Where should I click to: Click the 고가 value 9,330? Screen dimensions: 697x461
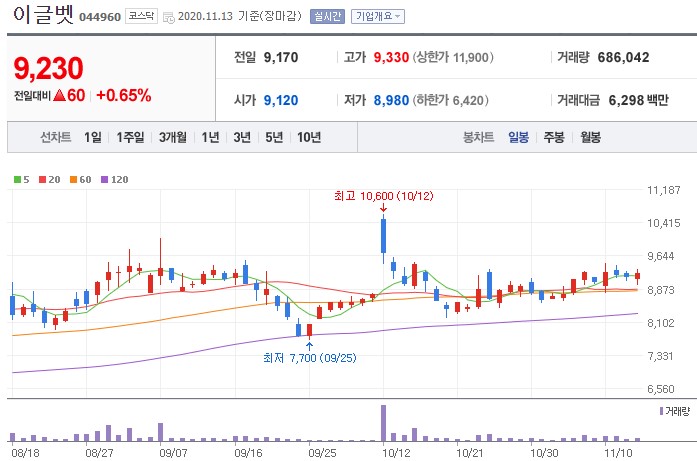coord(391,57)
